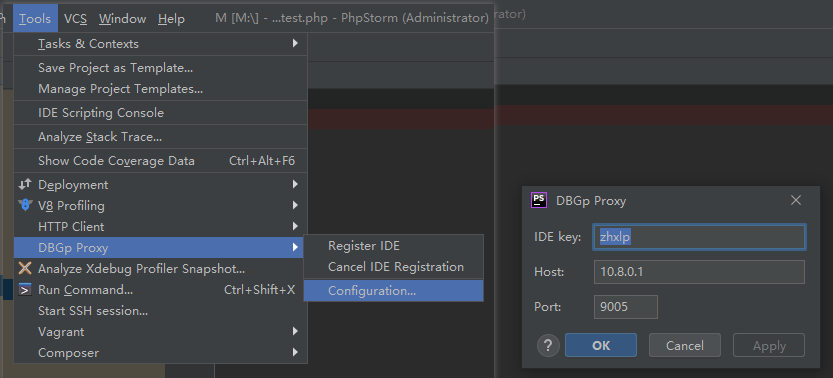Choose Manage Project Templates
The image size is (833, 378).
(x=160, y=89)
